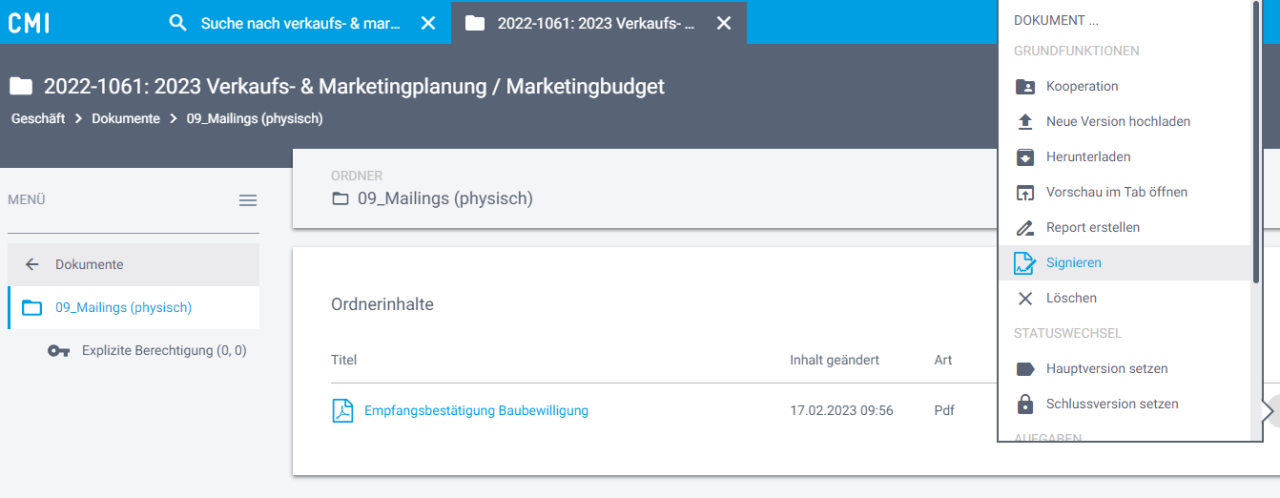Choose 'Kooperation' from document menu
This screenshot has height=498, width=1280.
point(1124,86)
